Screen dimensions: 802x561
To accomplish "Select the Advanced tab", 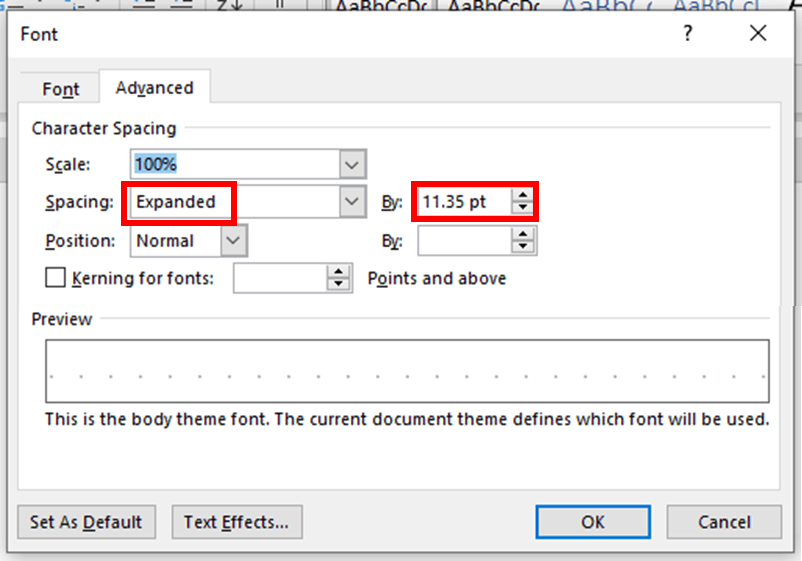I will 154,88.
